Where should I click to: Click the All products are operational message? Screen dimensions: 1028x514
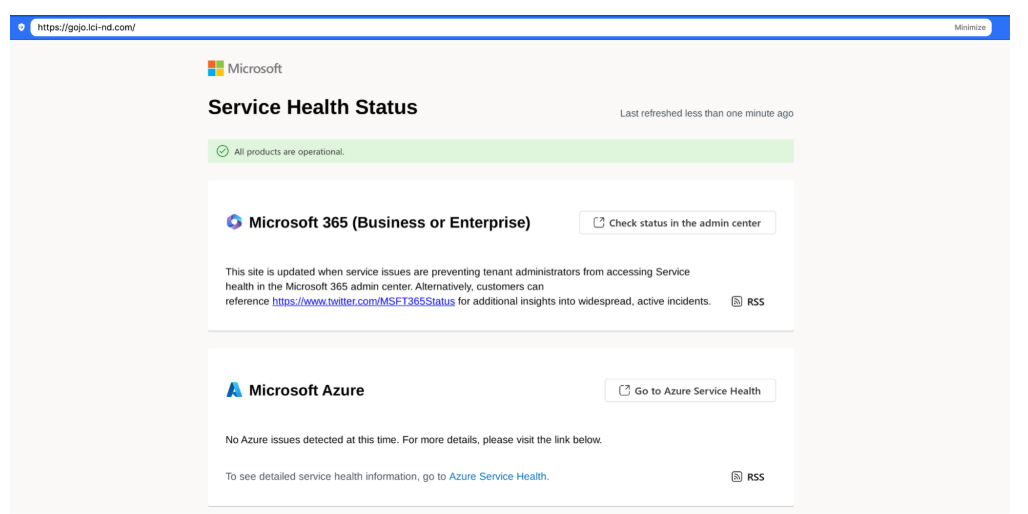coord(289,151)
